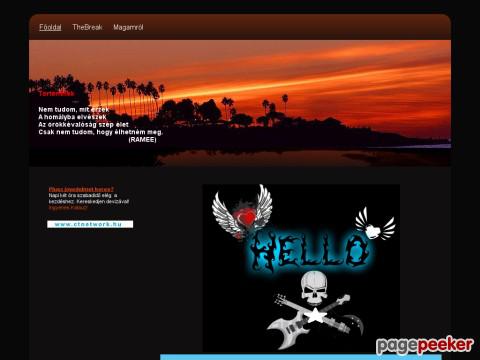Select the skull graphic in the image
The height and width of the screenshot is (360, 480).
pyautogui.click(x=314, y=288)
